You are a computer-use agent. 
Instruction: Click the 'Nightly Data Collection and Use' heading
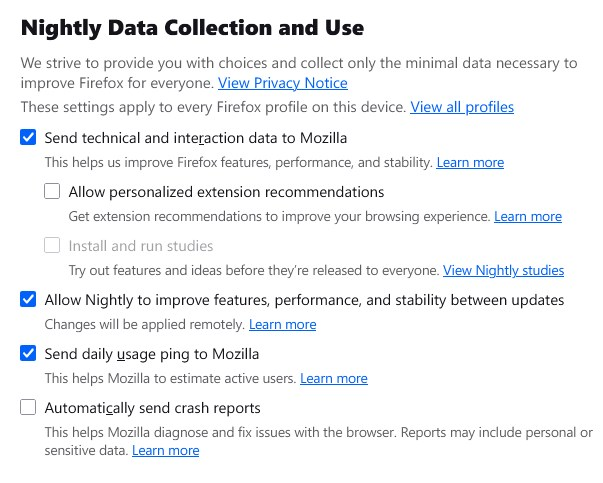pos(192,28)
